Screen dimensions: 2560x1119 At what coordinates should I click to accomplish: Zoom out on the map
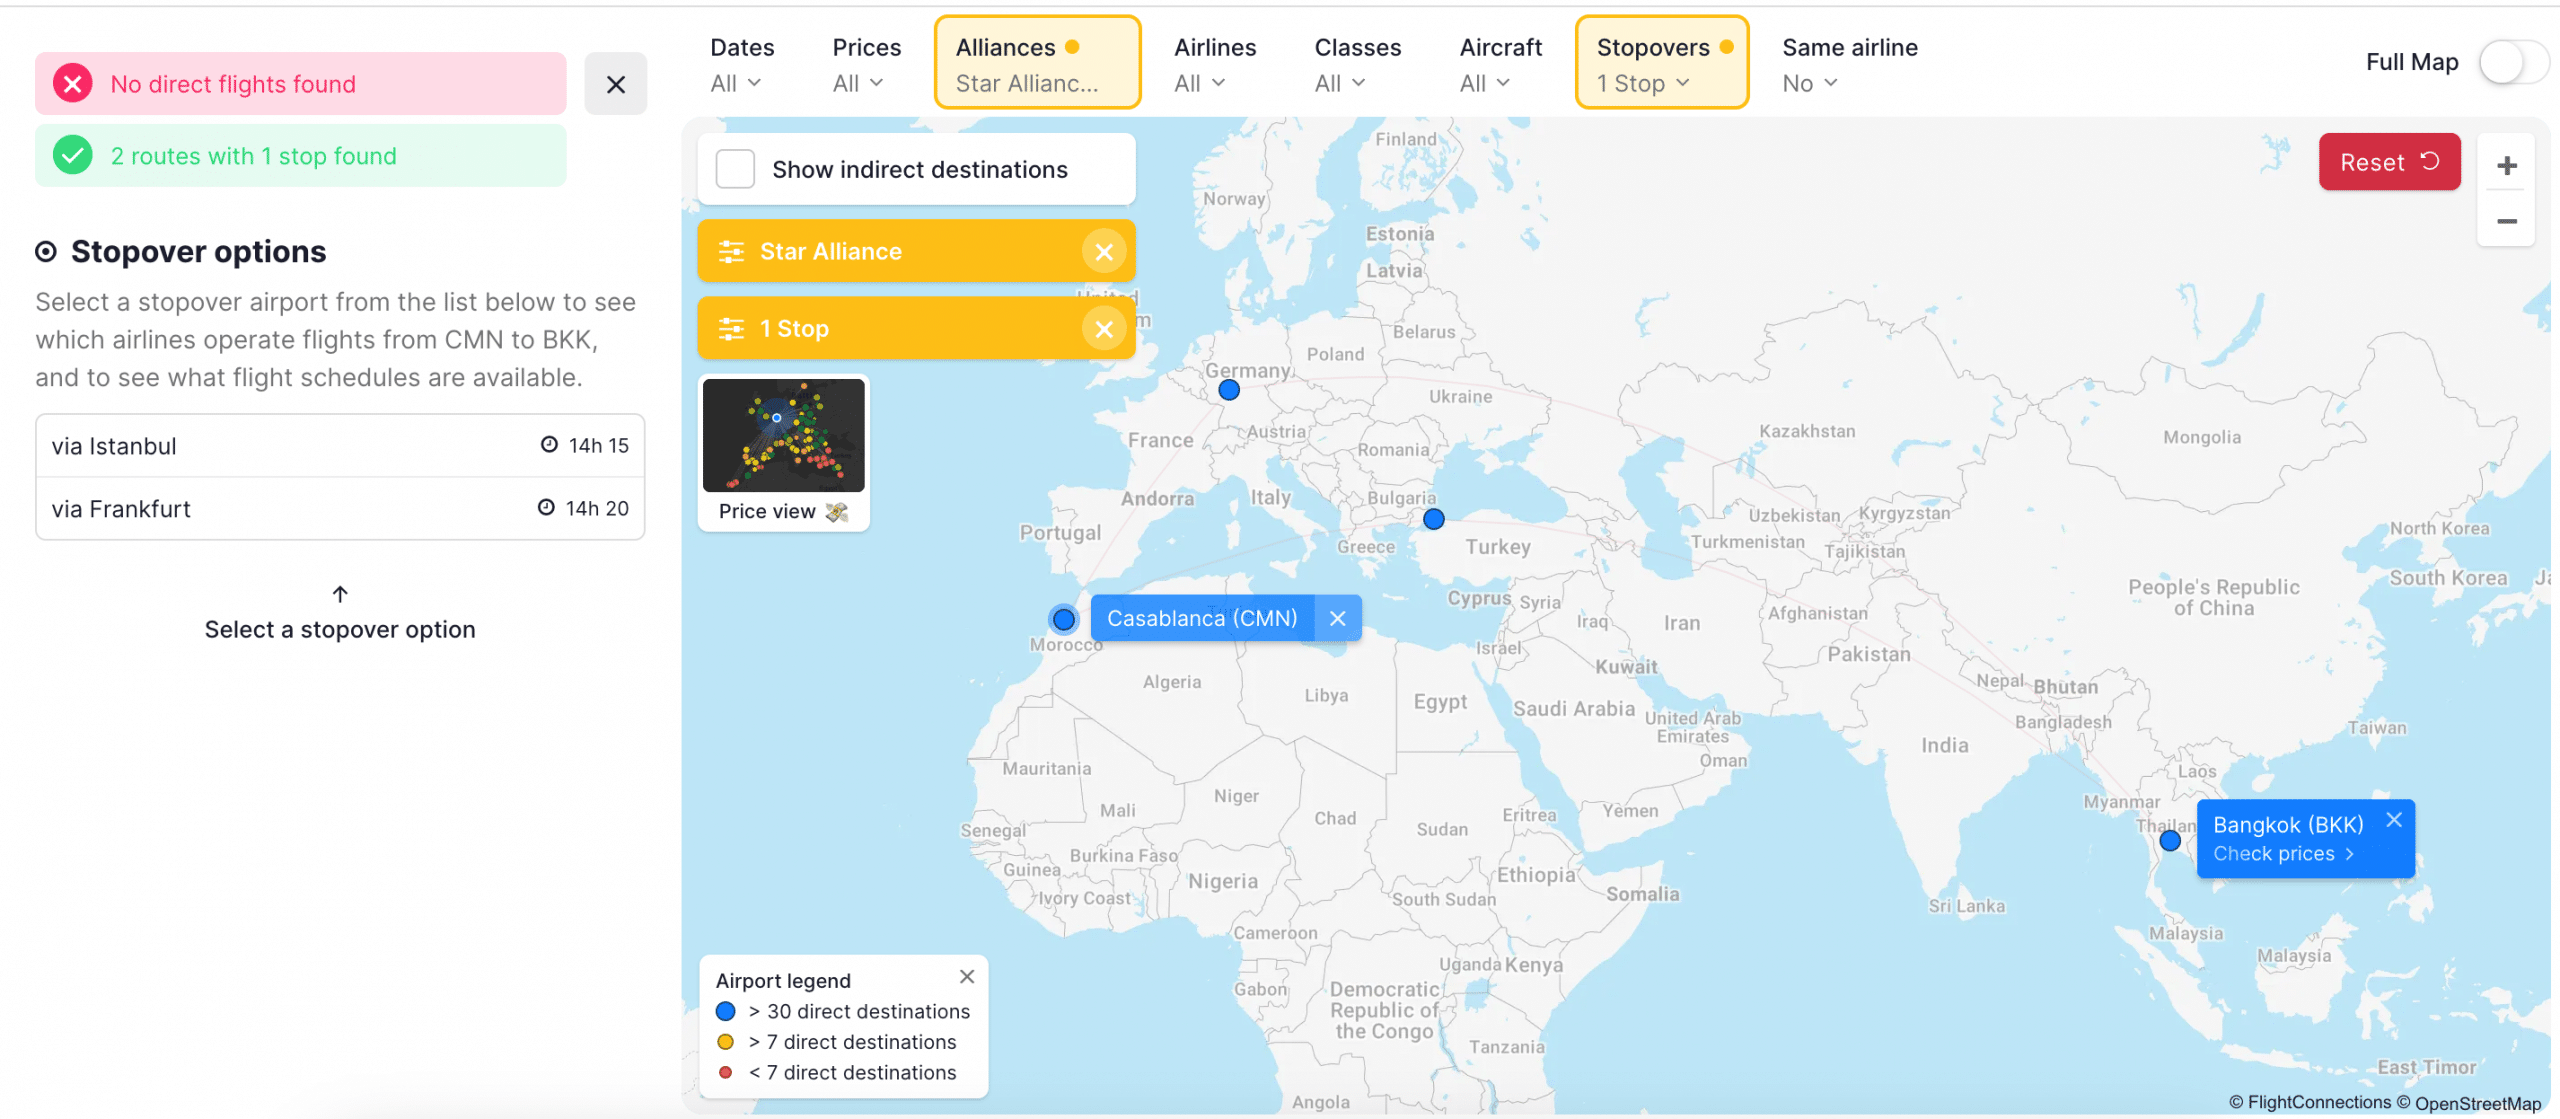[x=2505, y=221]
